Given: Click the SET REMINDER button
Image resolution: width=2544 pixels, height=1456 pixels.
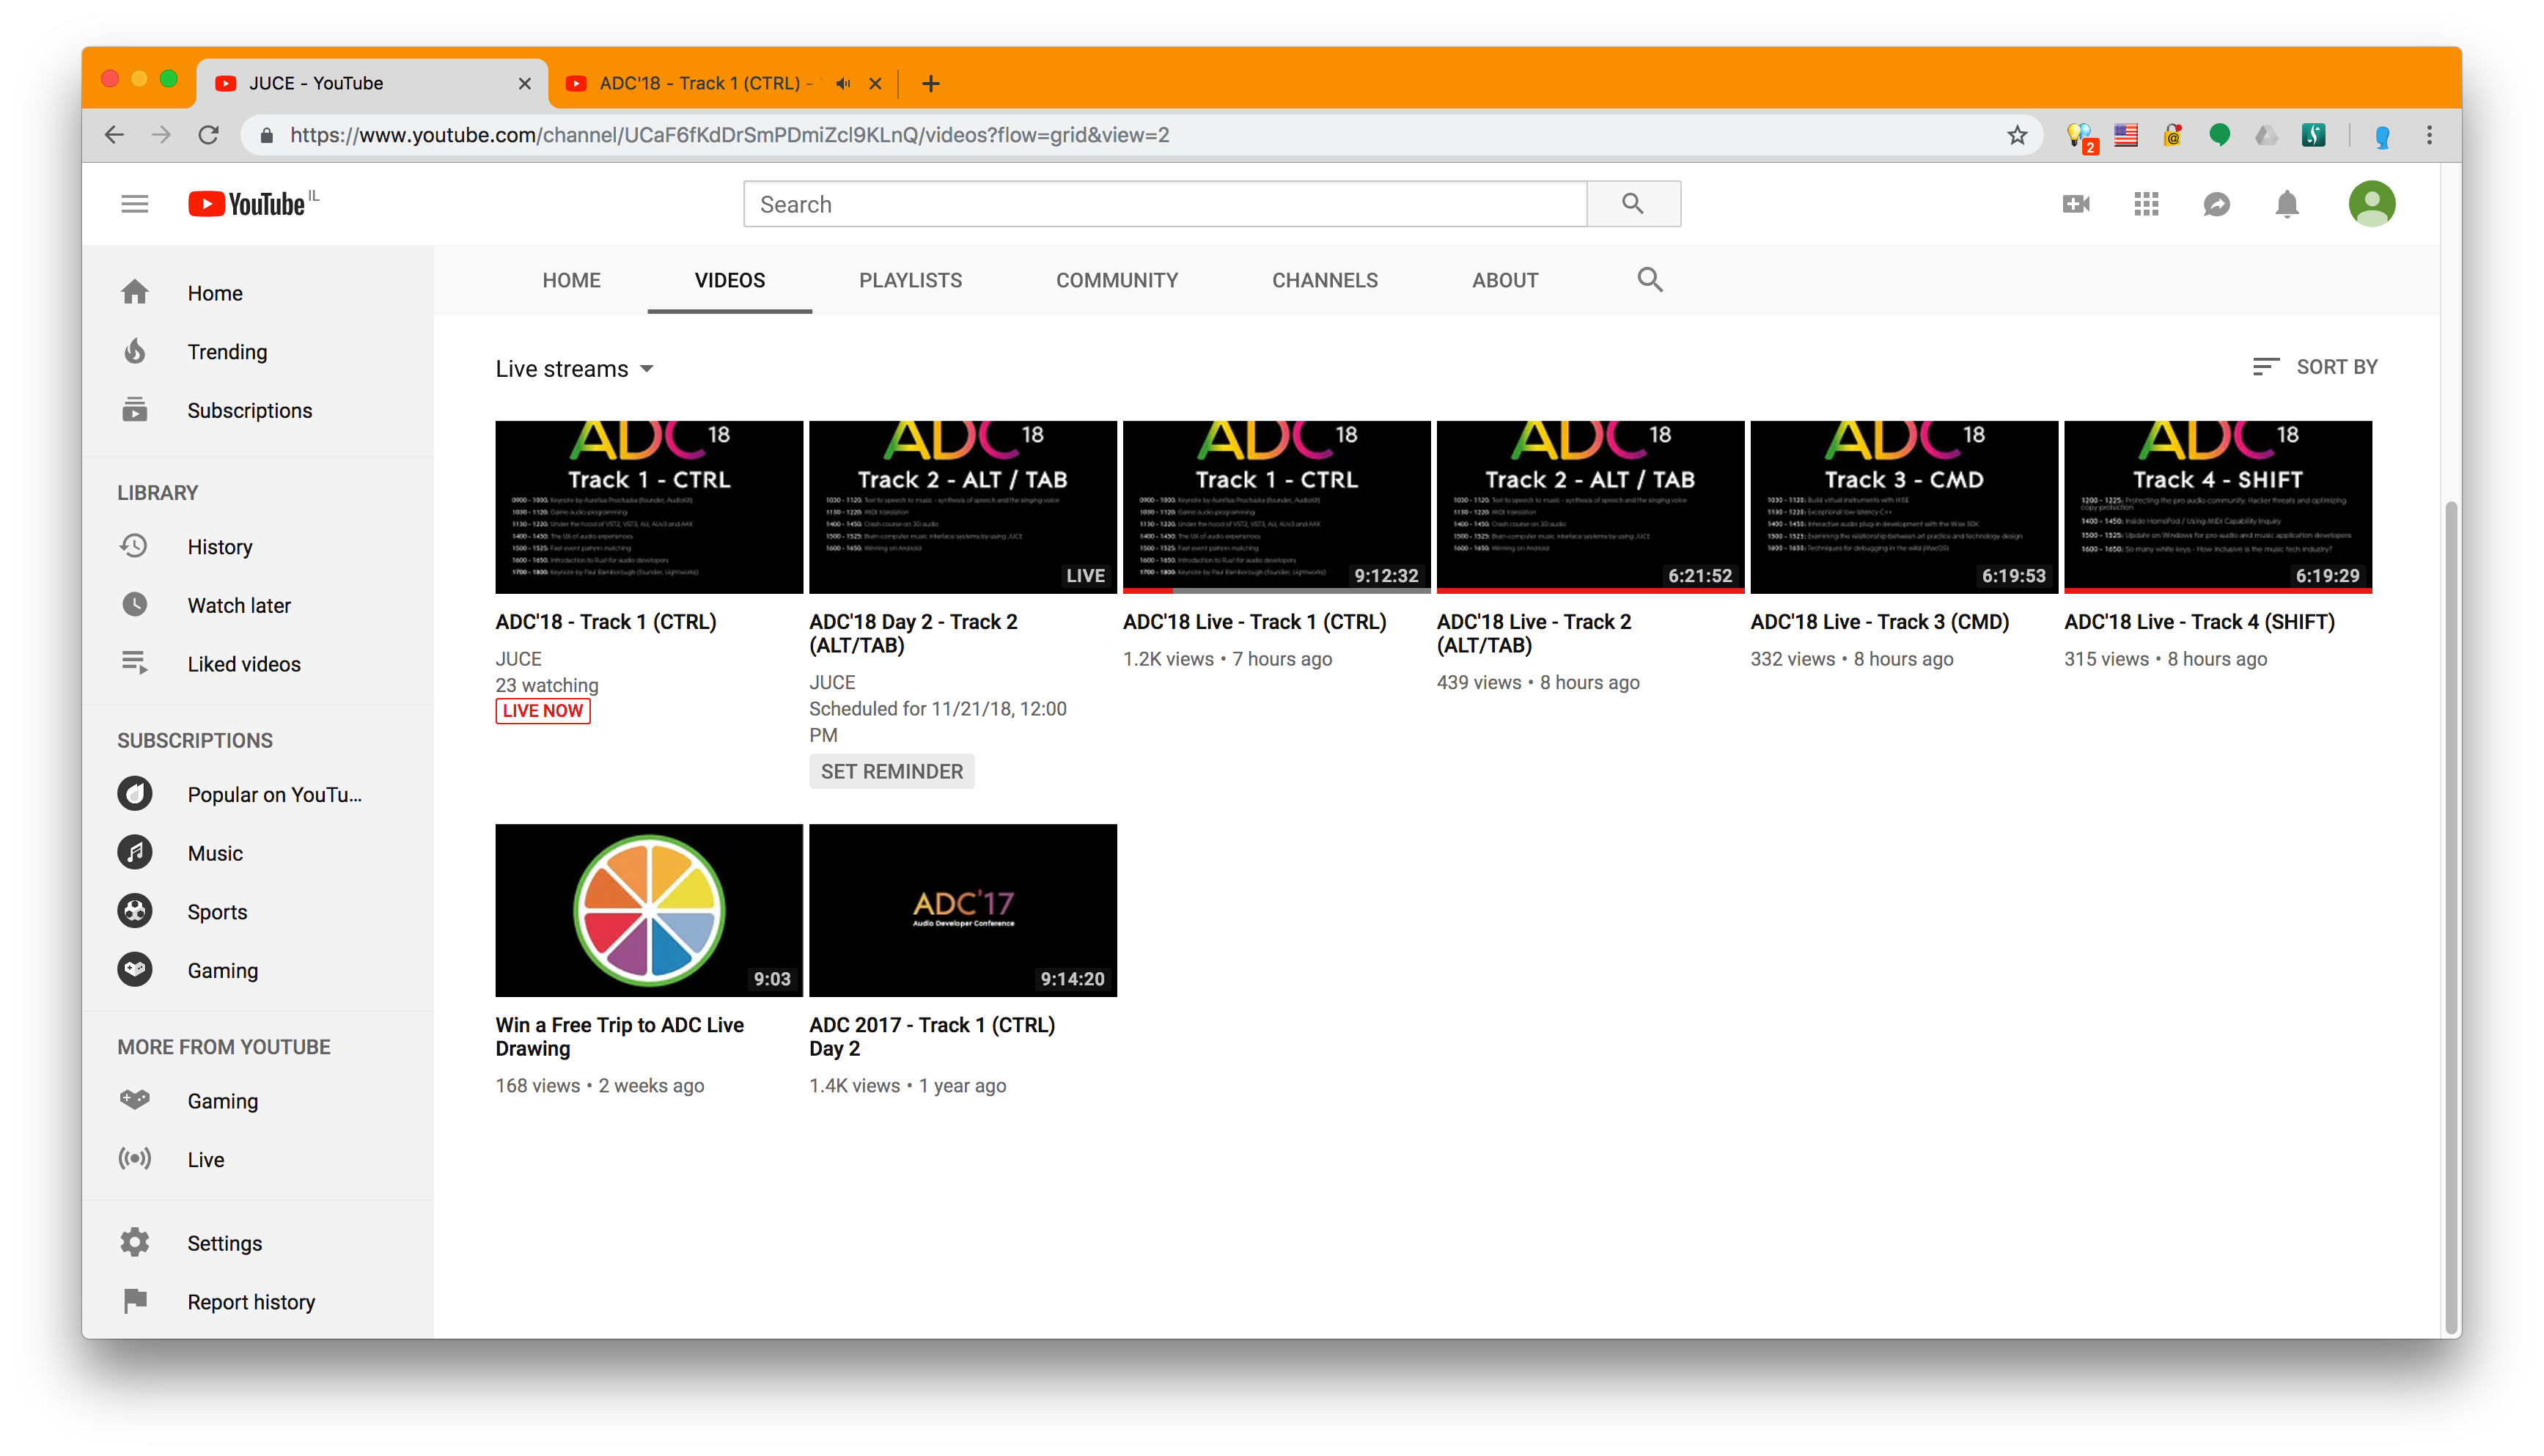Looking at the screenshot, I should tap(891, 771).
